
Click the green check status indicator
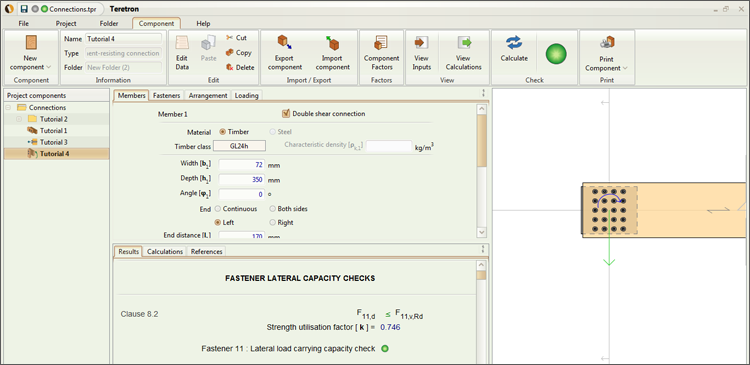point(556,54)
